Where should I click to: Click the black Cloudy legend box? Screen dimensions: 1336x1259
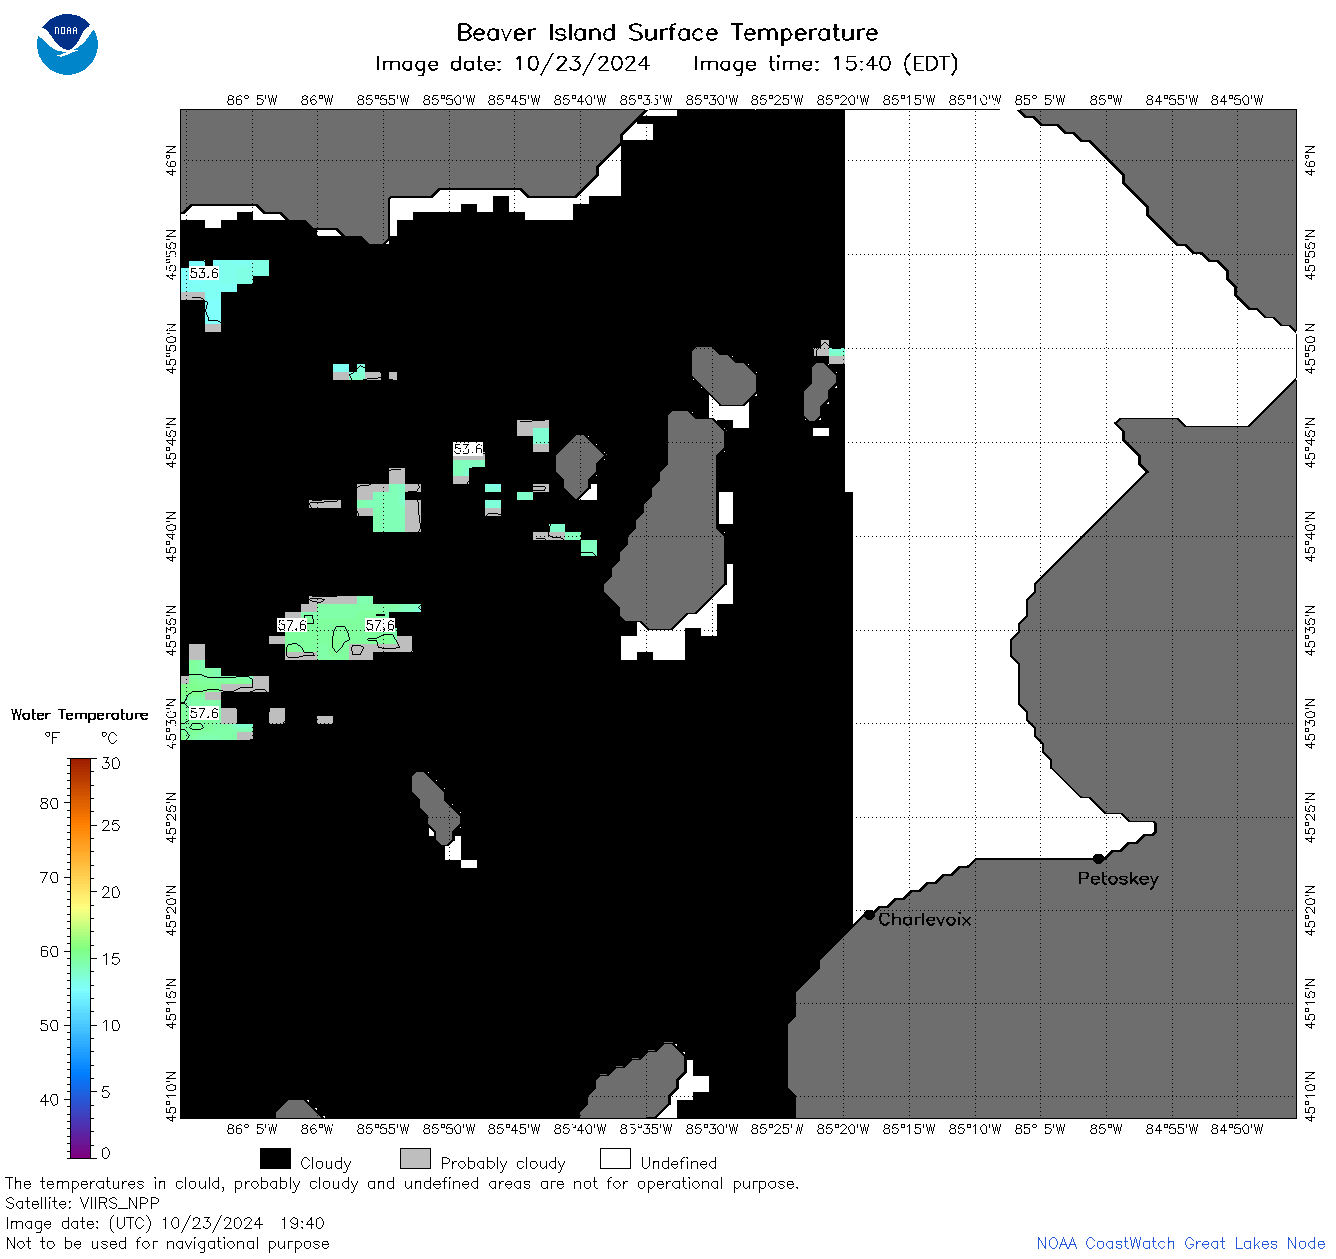[275, 1159]
